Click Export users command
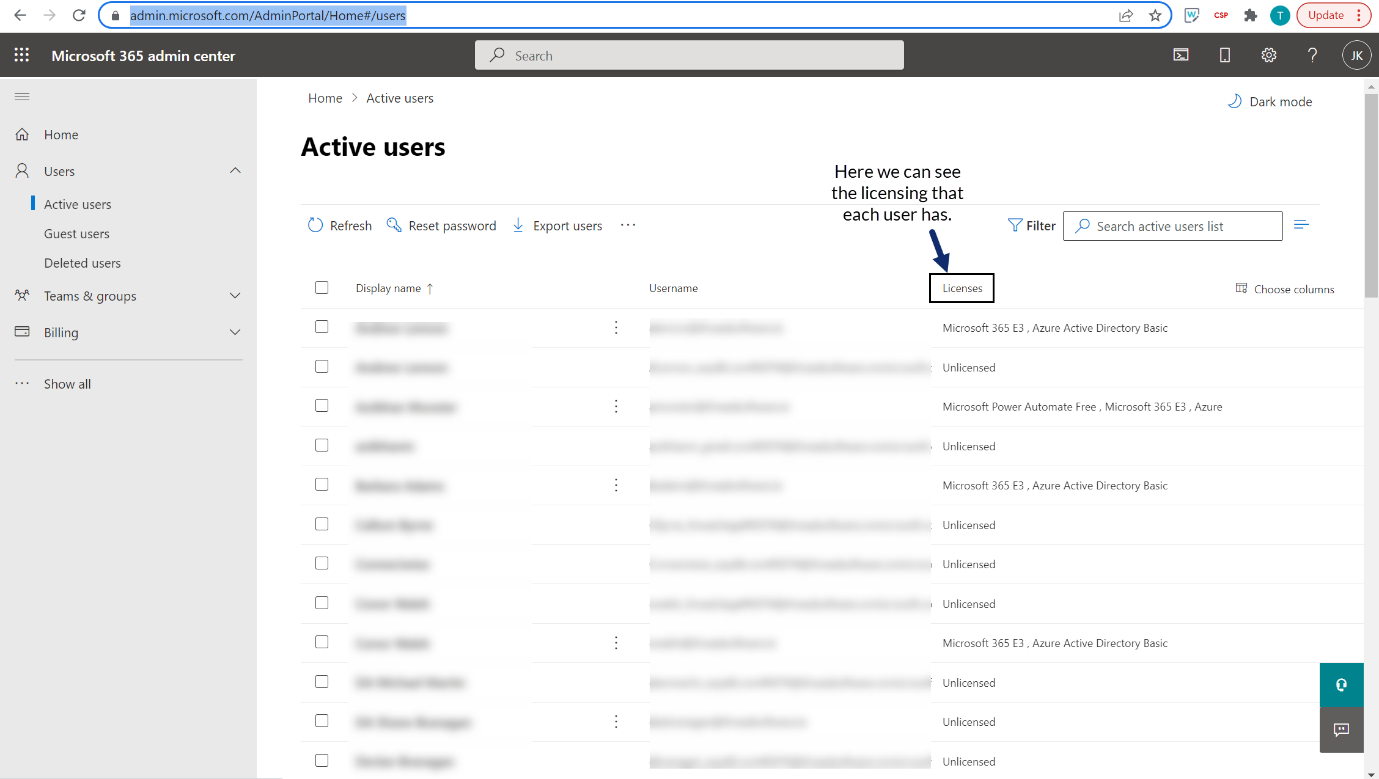 (557, 226)
